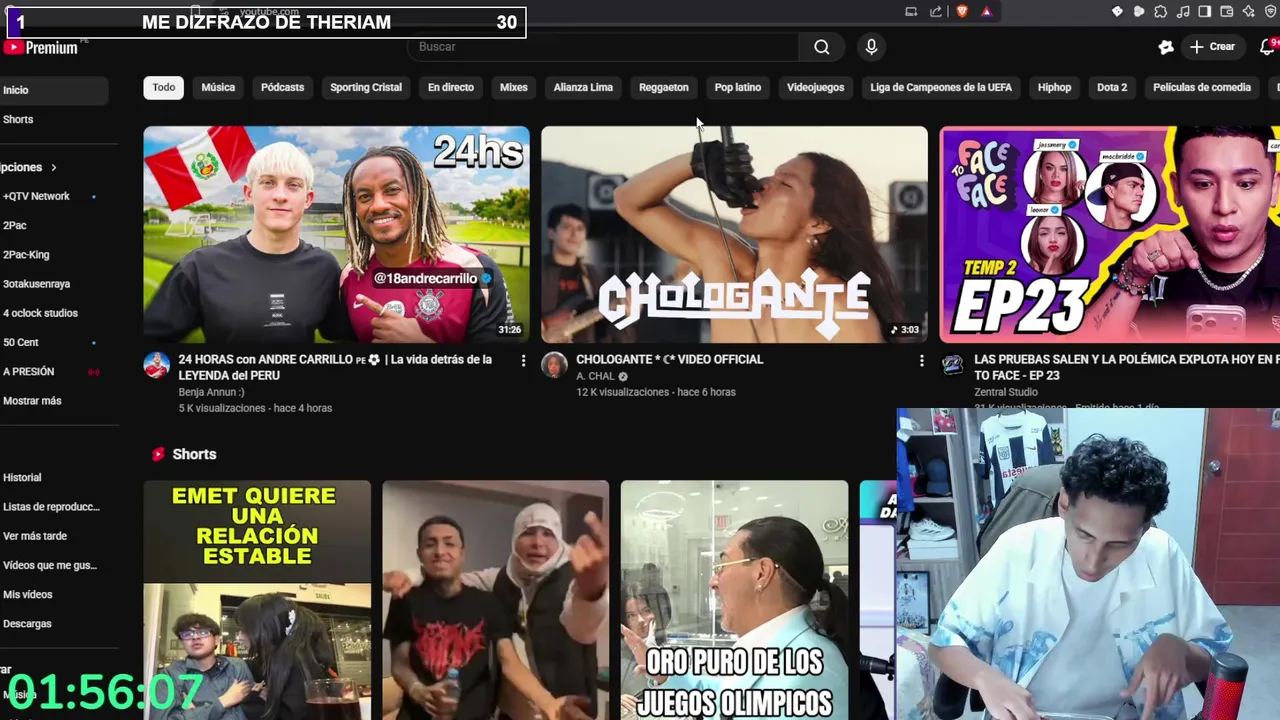
Task: Open YouTube notifications bell
Action: 1268,47
